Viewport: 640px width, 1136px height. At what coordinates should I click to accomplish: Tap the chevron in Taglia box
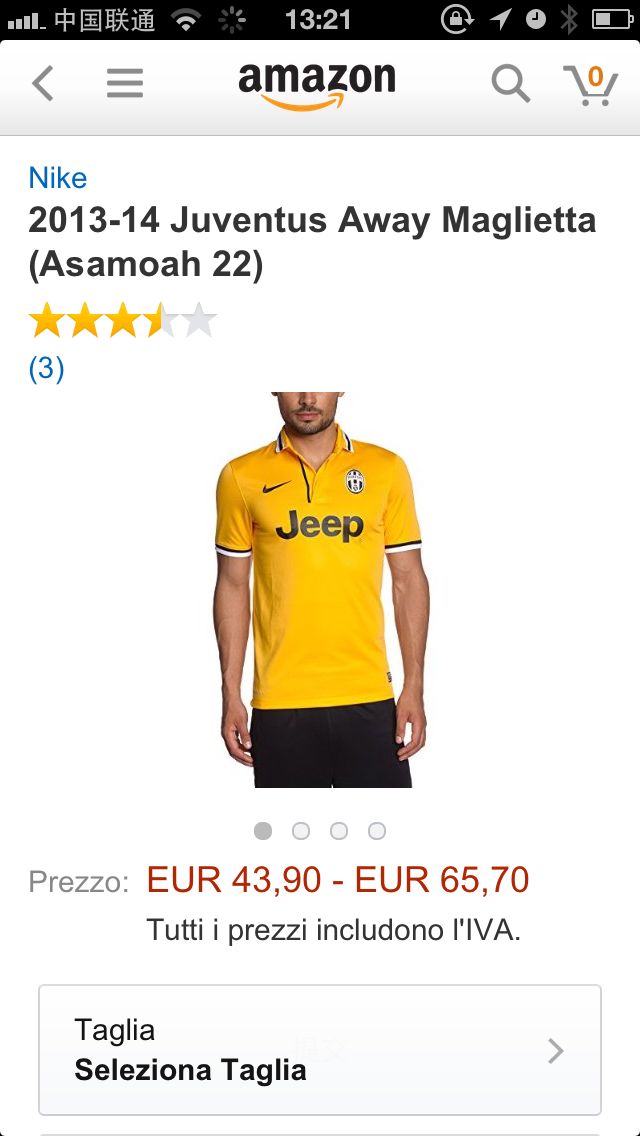(555, 1051)
